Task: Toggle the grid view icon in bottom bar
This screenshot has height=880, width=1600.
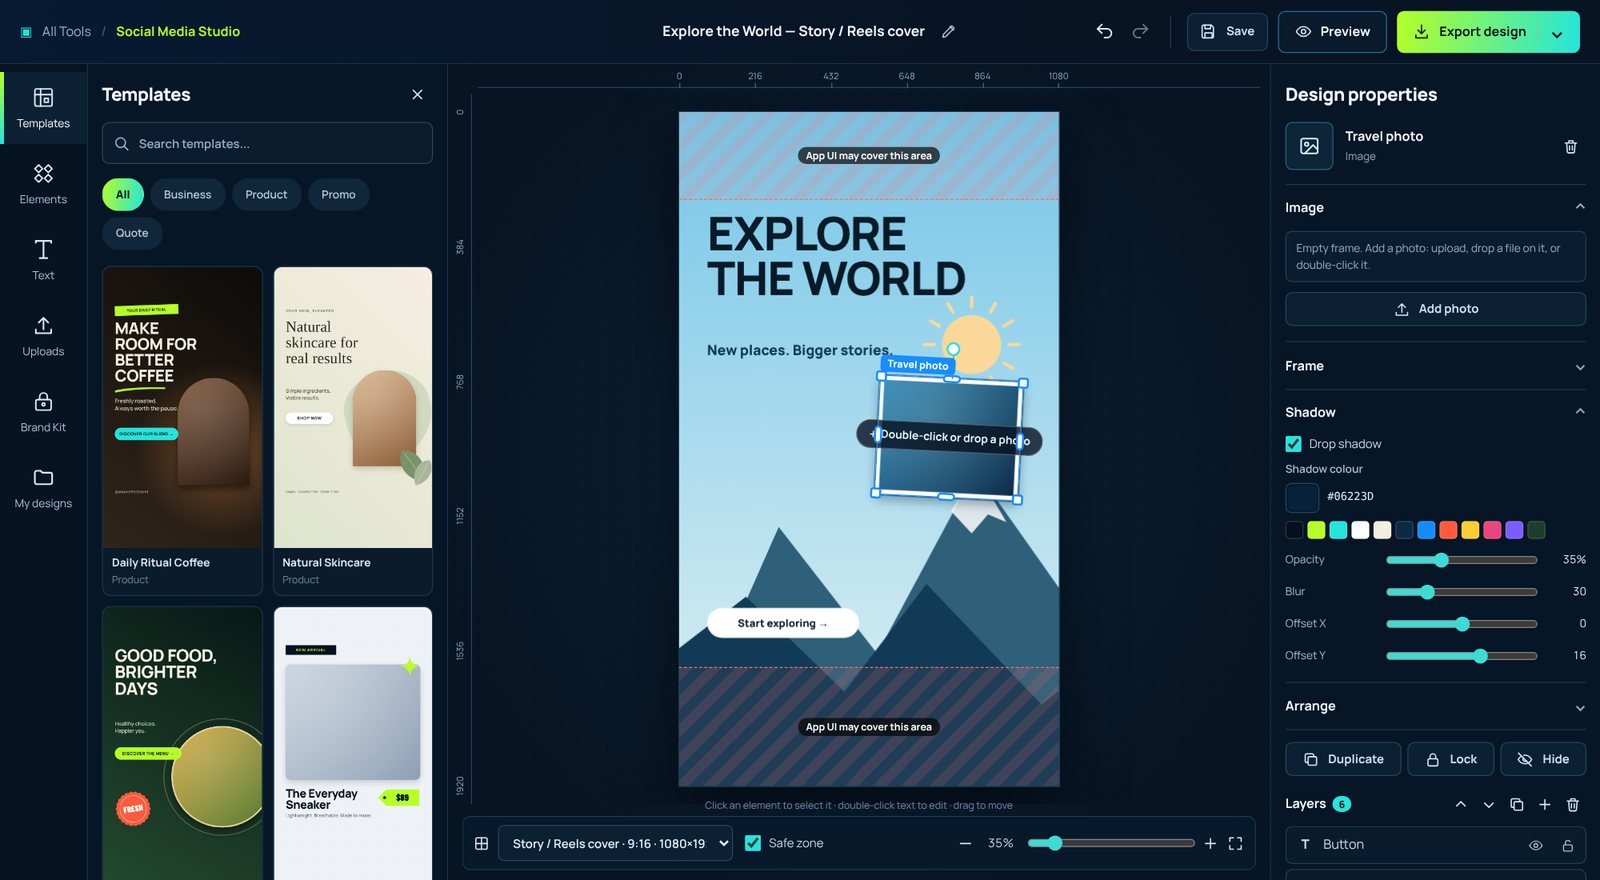Action: (481, 844)
